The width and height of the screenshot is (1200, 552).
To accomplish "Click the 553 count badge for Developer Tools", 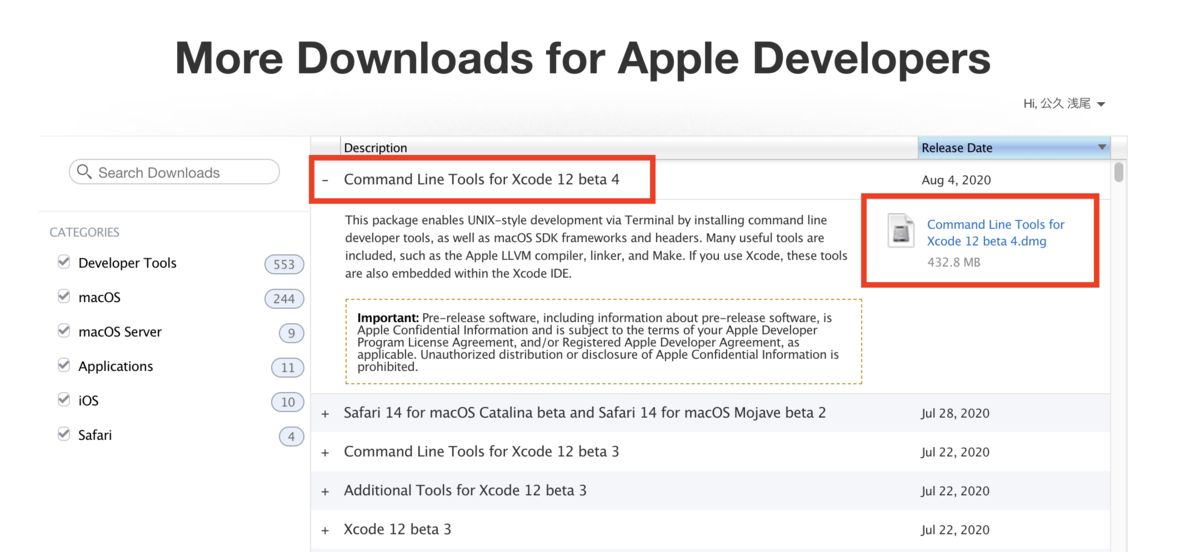I will 284,264.
